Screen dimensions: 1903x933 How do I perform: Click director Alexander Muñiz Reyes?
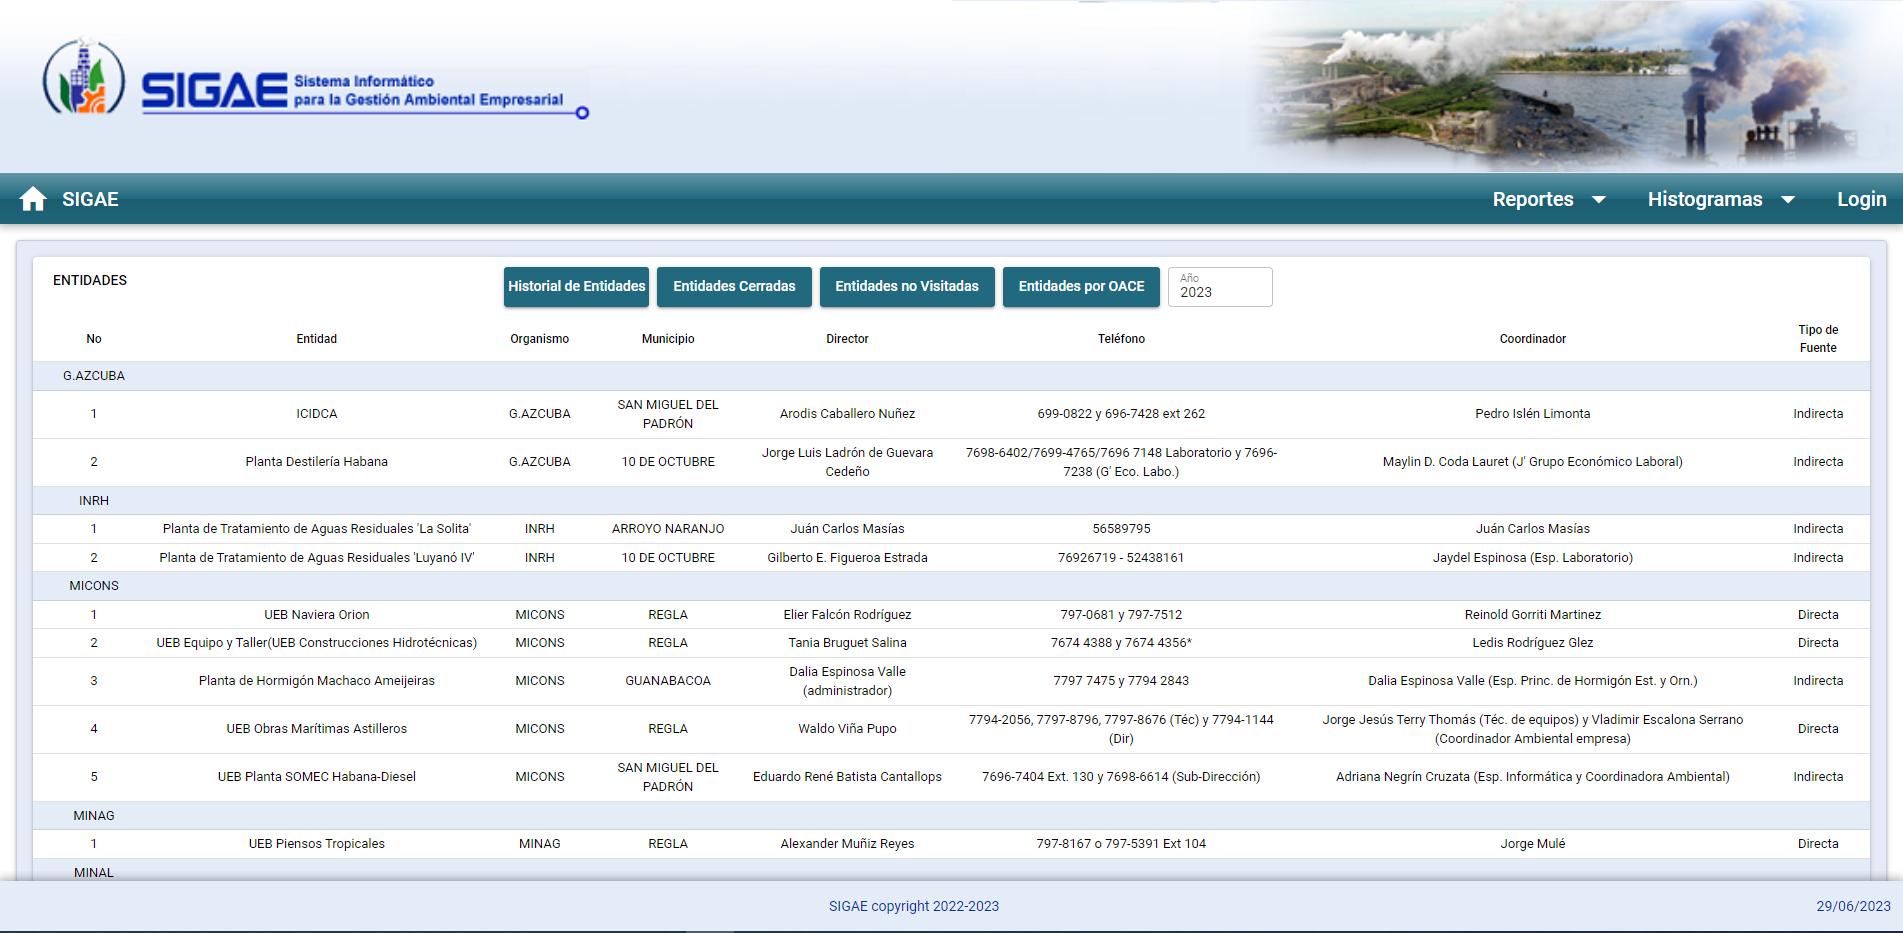point(847,844)
